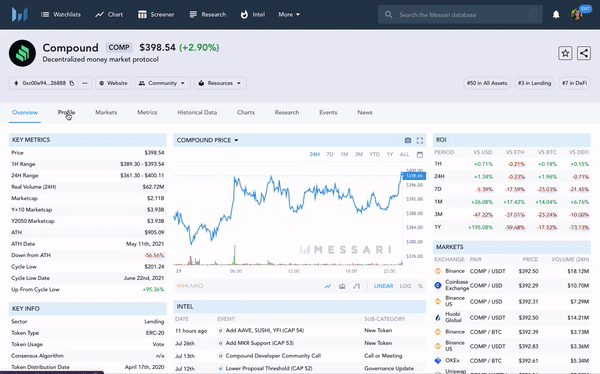600x374 pixels.
Task: Open Compound Developer Community Call event
Action: pos(273,356)
